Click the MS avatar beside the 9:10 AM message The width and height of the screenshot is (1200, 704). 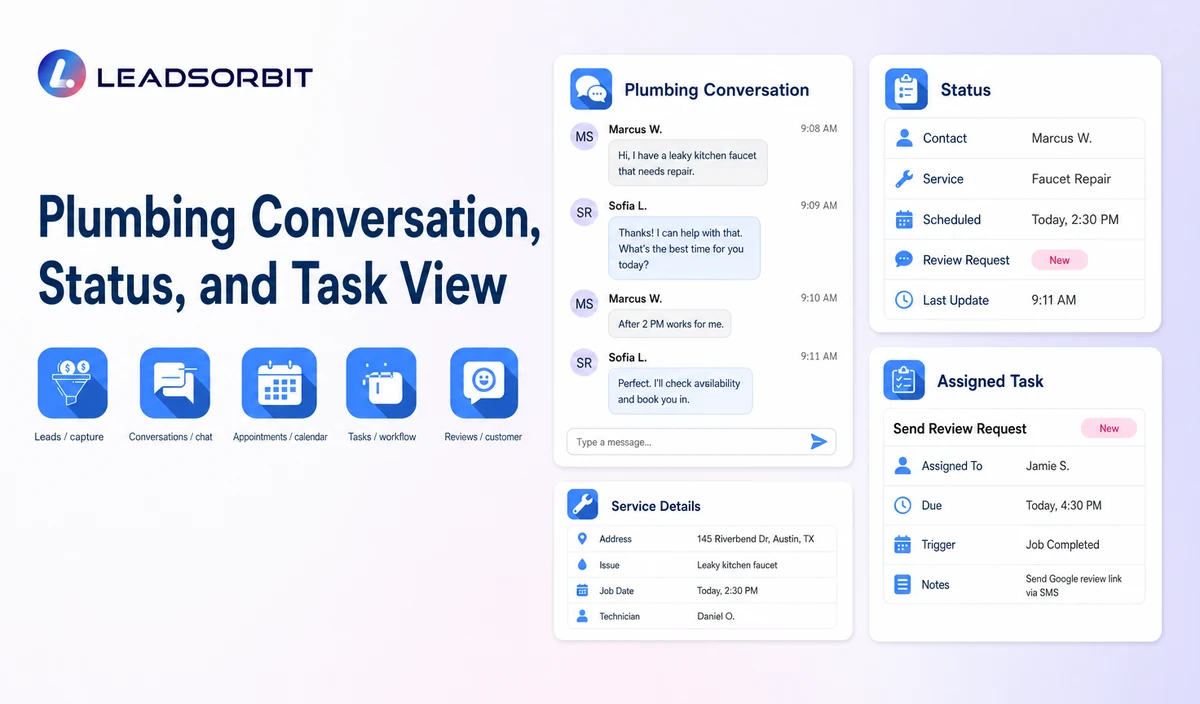tap(584, 303)
